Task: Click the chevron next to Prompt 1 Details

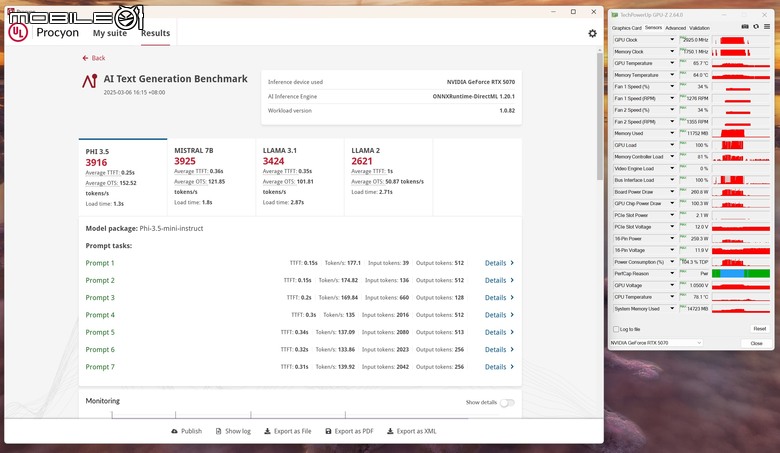Action: tap(512, 263)
